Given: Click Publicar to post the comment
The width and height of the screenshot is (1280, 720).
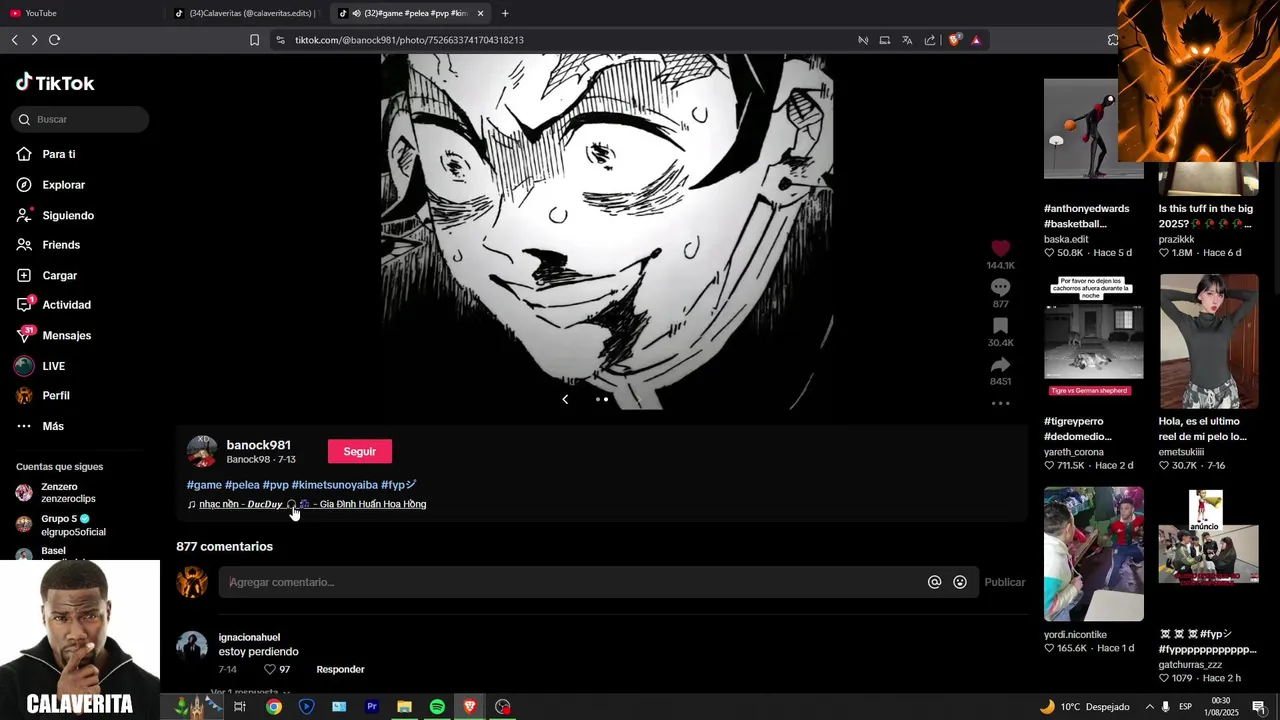Looking at the screenshot, I should (1004, 582).
